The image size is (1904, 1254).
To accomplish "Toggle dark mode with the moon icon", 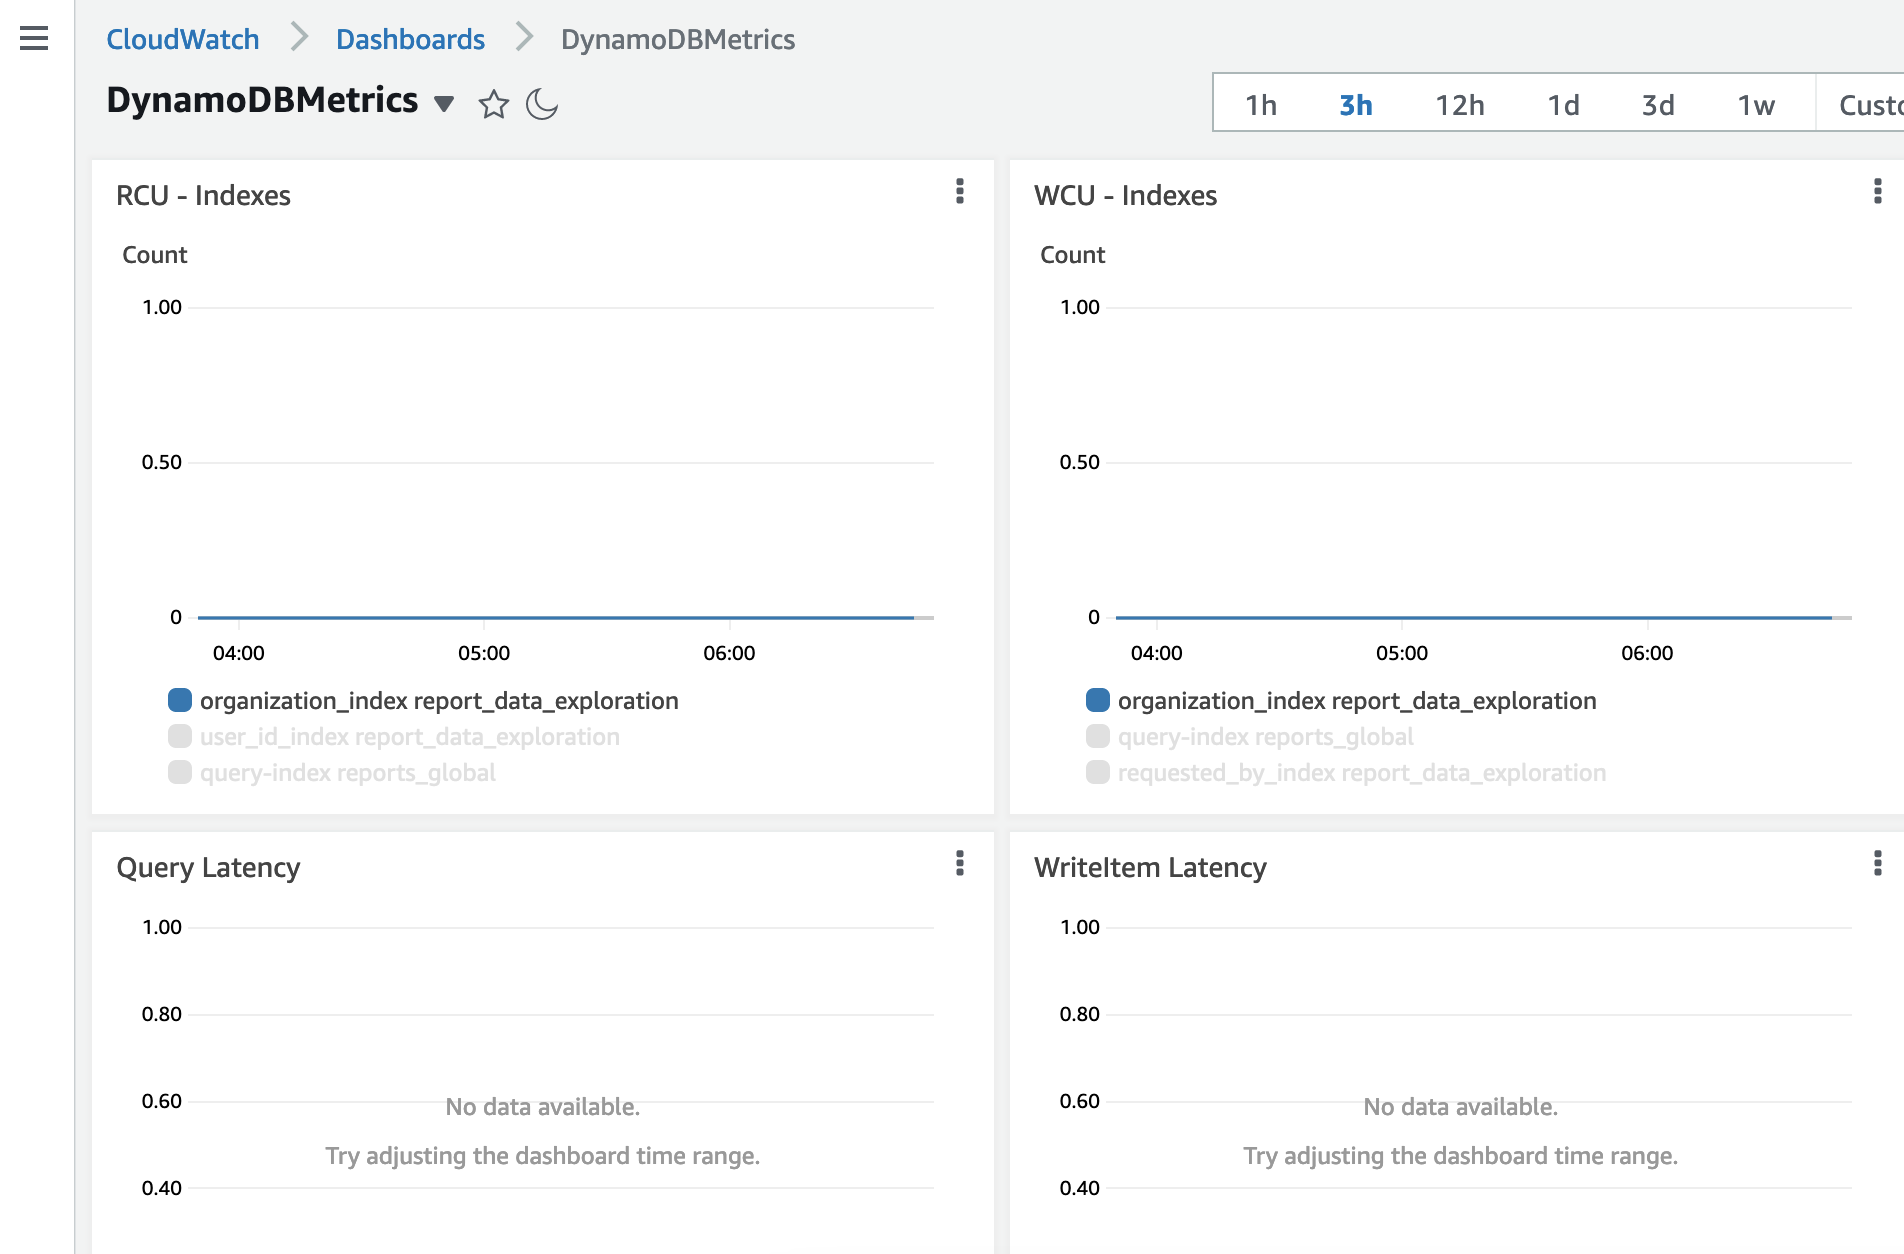I will 542,104.
